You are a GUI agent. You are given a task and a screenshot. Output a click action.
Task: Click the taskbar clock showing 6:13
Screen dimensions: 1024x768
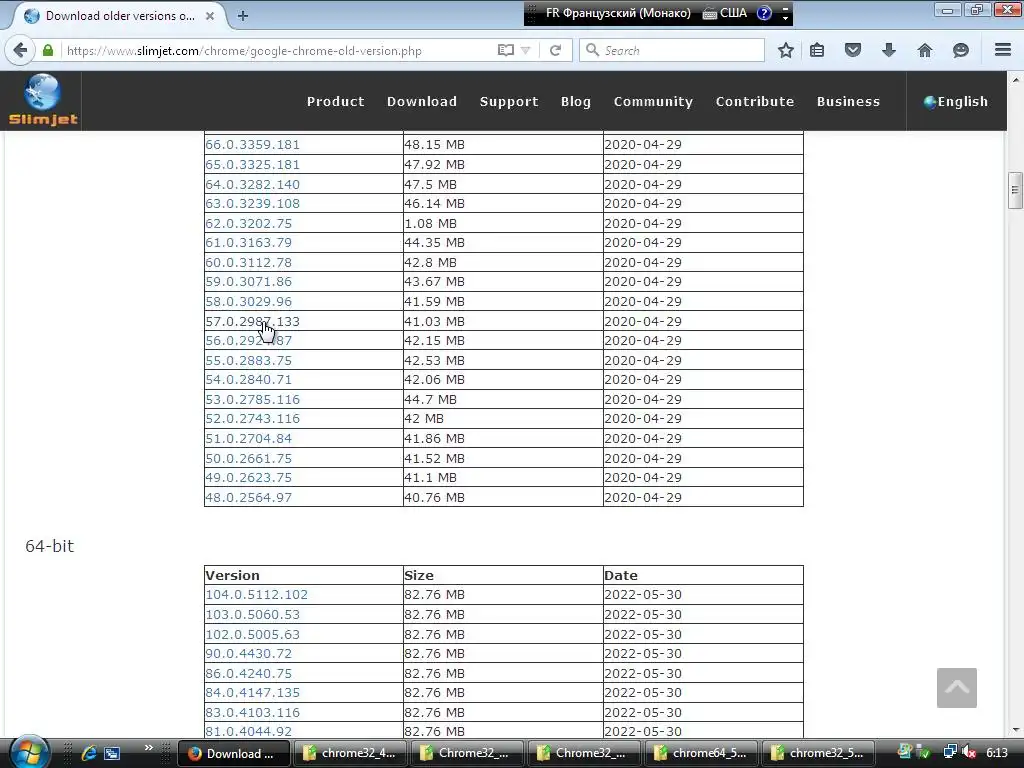coord(997,752)
